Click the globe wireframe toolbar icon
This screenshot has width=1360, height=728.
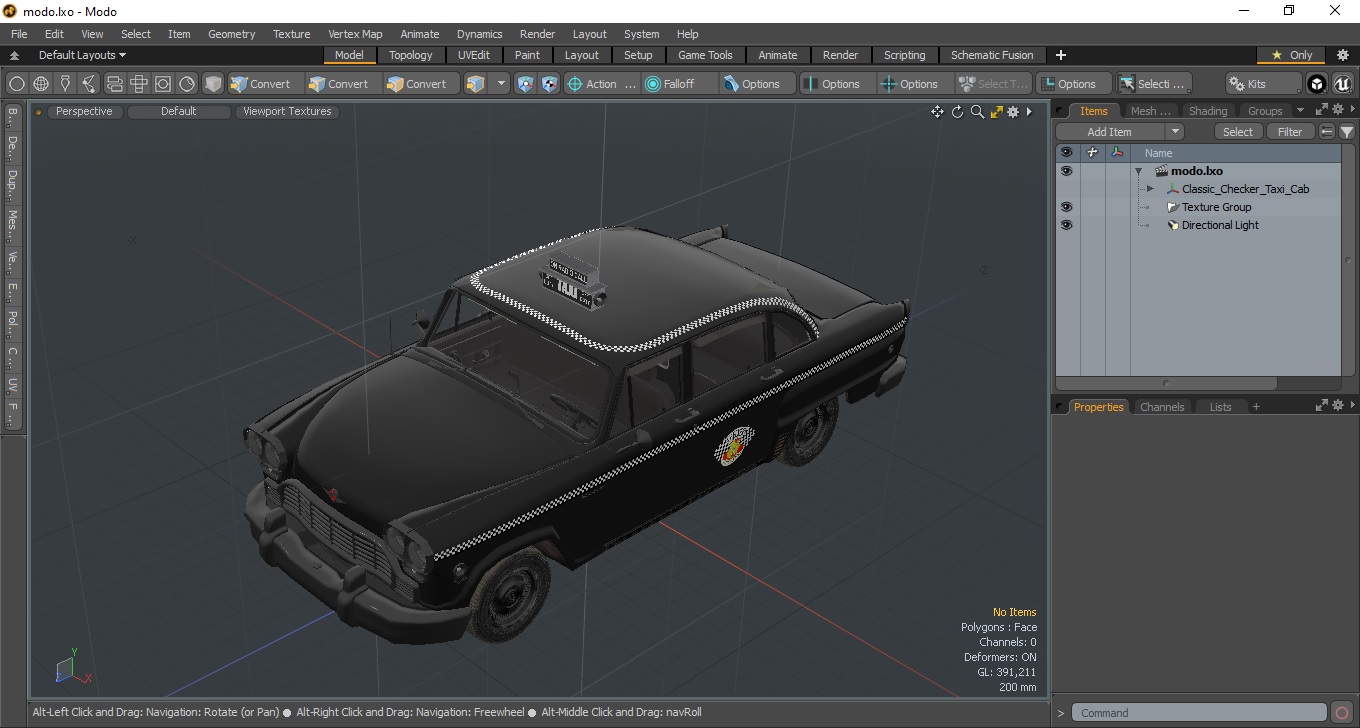pos(41,84)
